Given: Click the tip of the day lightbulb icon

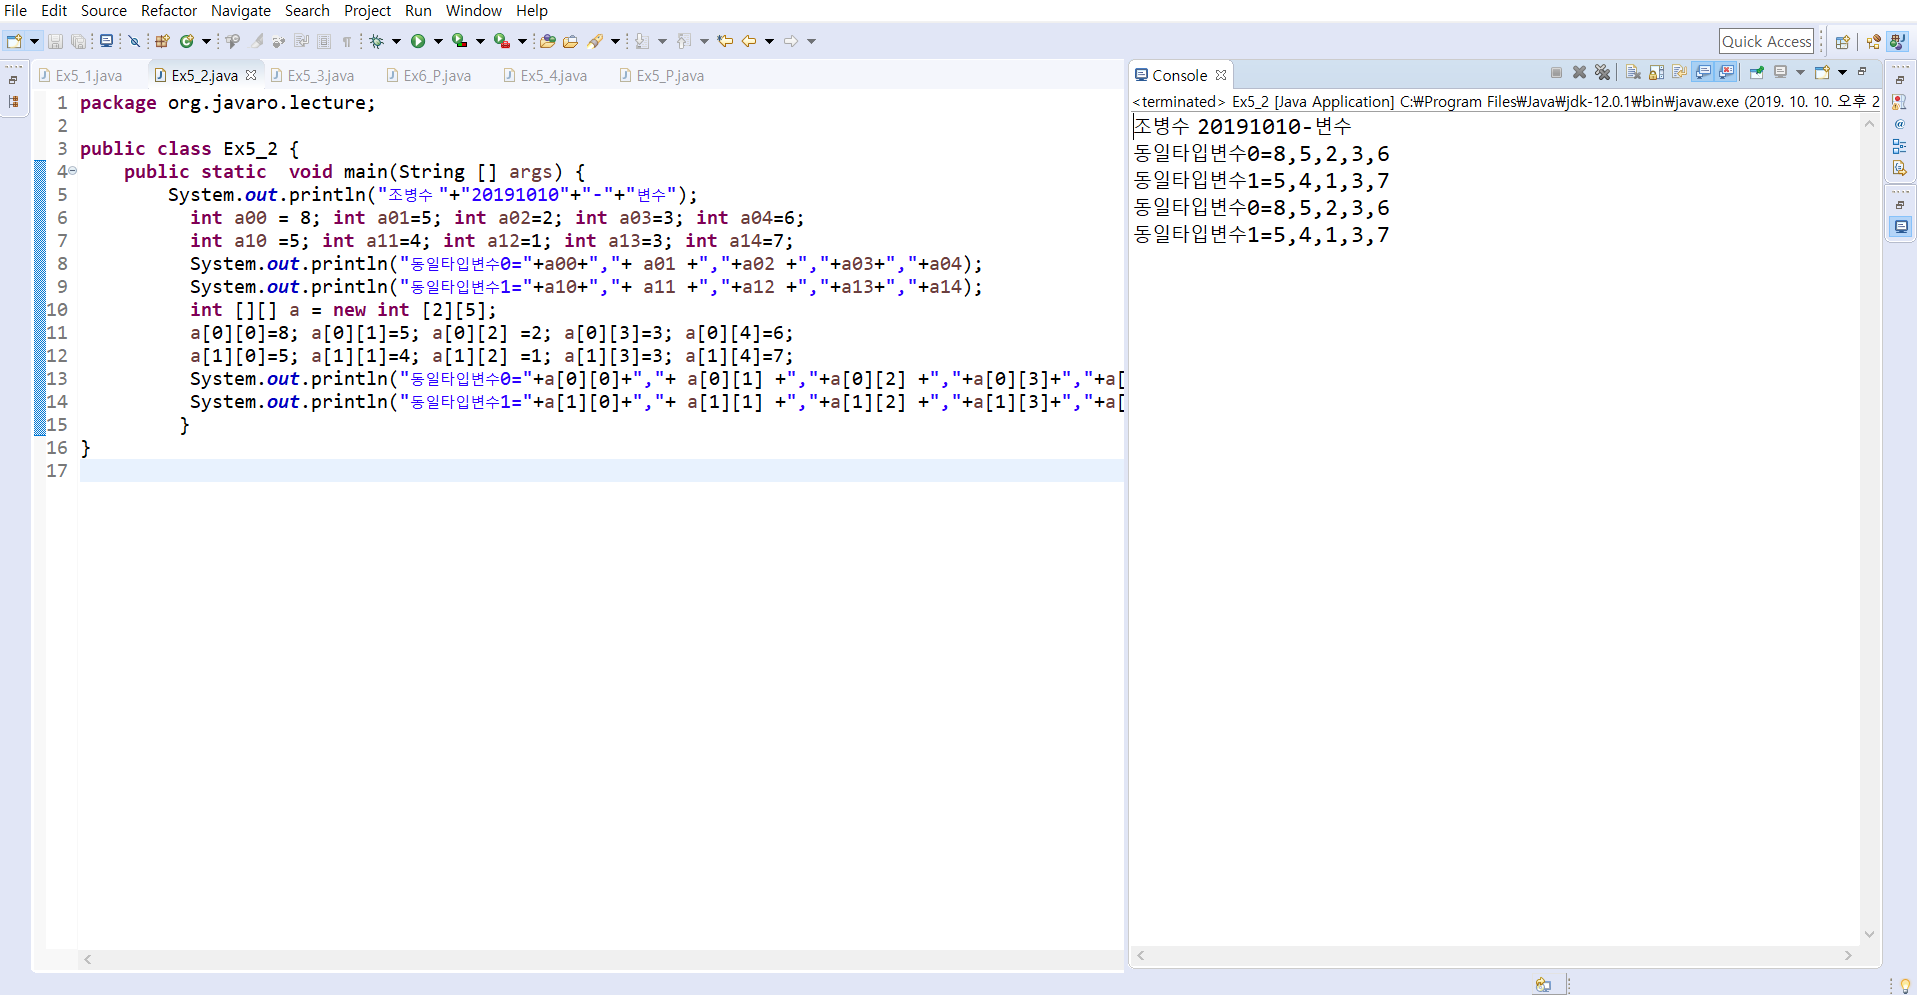Looking at the screenshot, I should pyautogui.click(x=1905, y=985).
